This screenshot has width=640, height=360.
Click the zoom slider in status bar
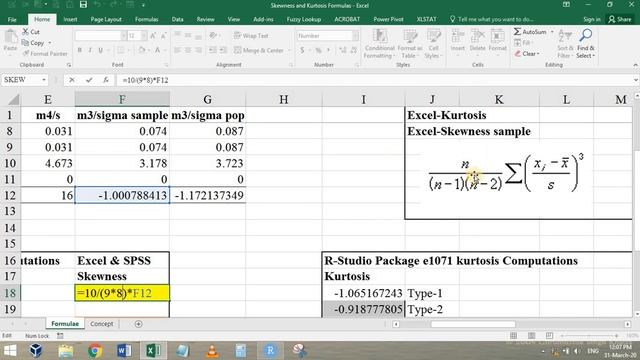[x=589, y=336]
